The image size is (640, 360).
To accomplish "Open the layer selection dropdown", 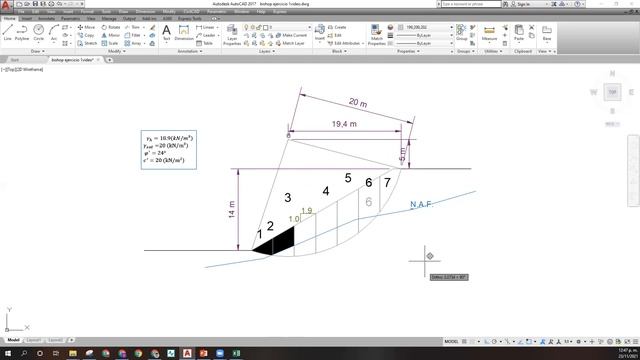I will pyautogui.click(x=277, y=27).
